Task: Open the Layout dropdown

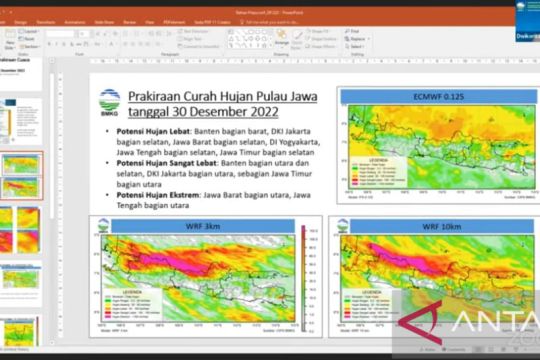Action: pos(29,31)
